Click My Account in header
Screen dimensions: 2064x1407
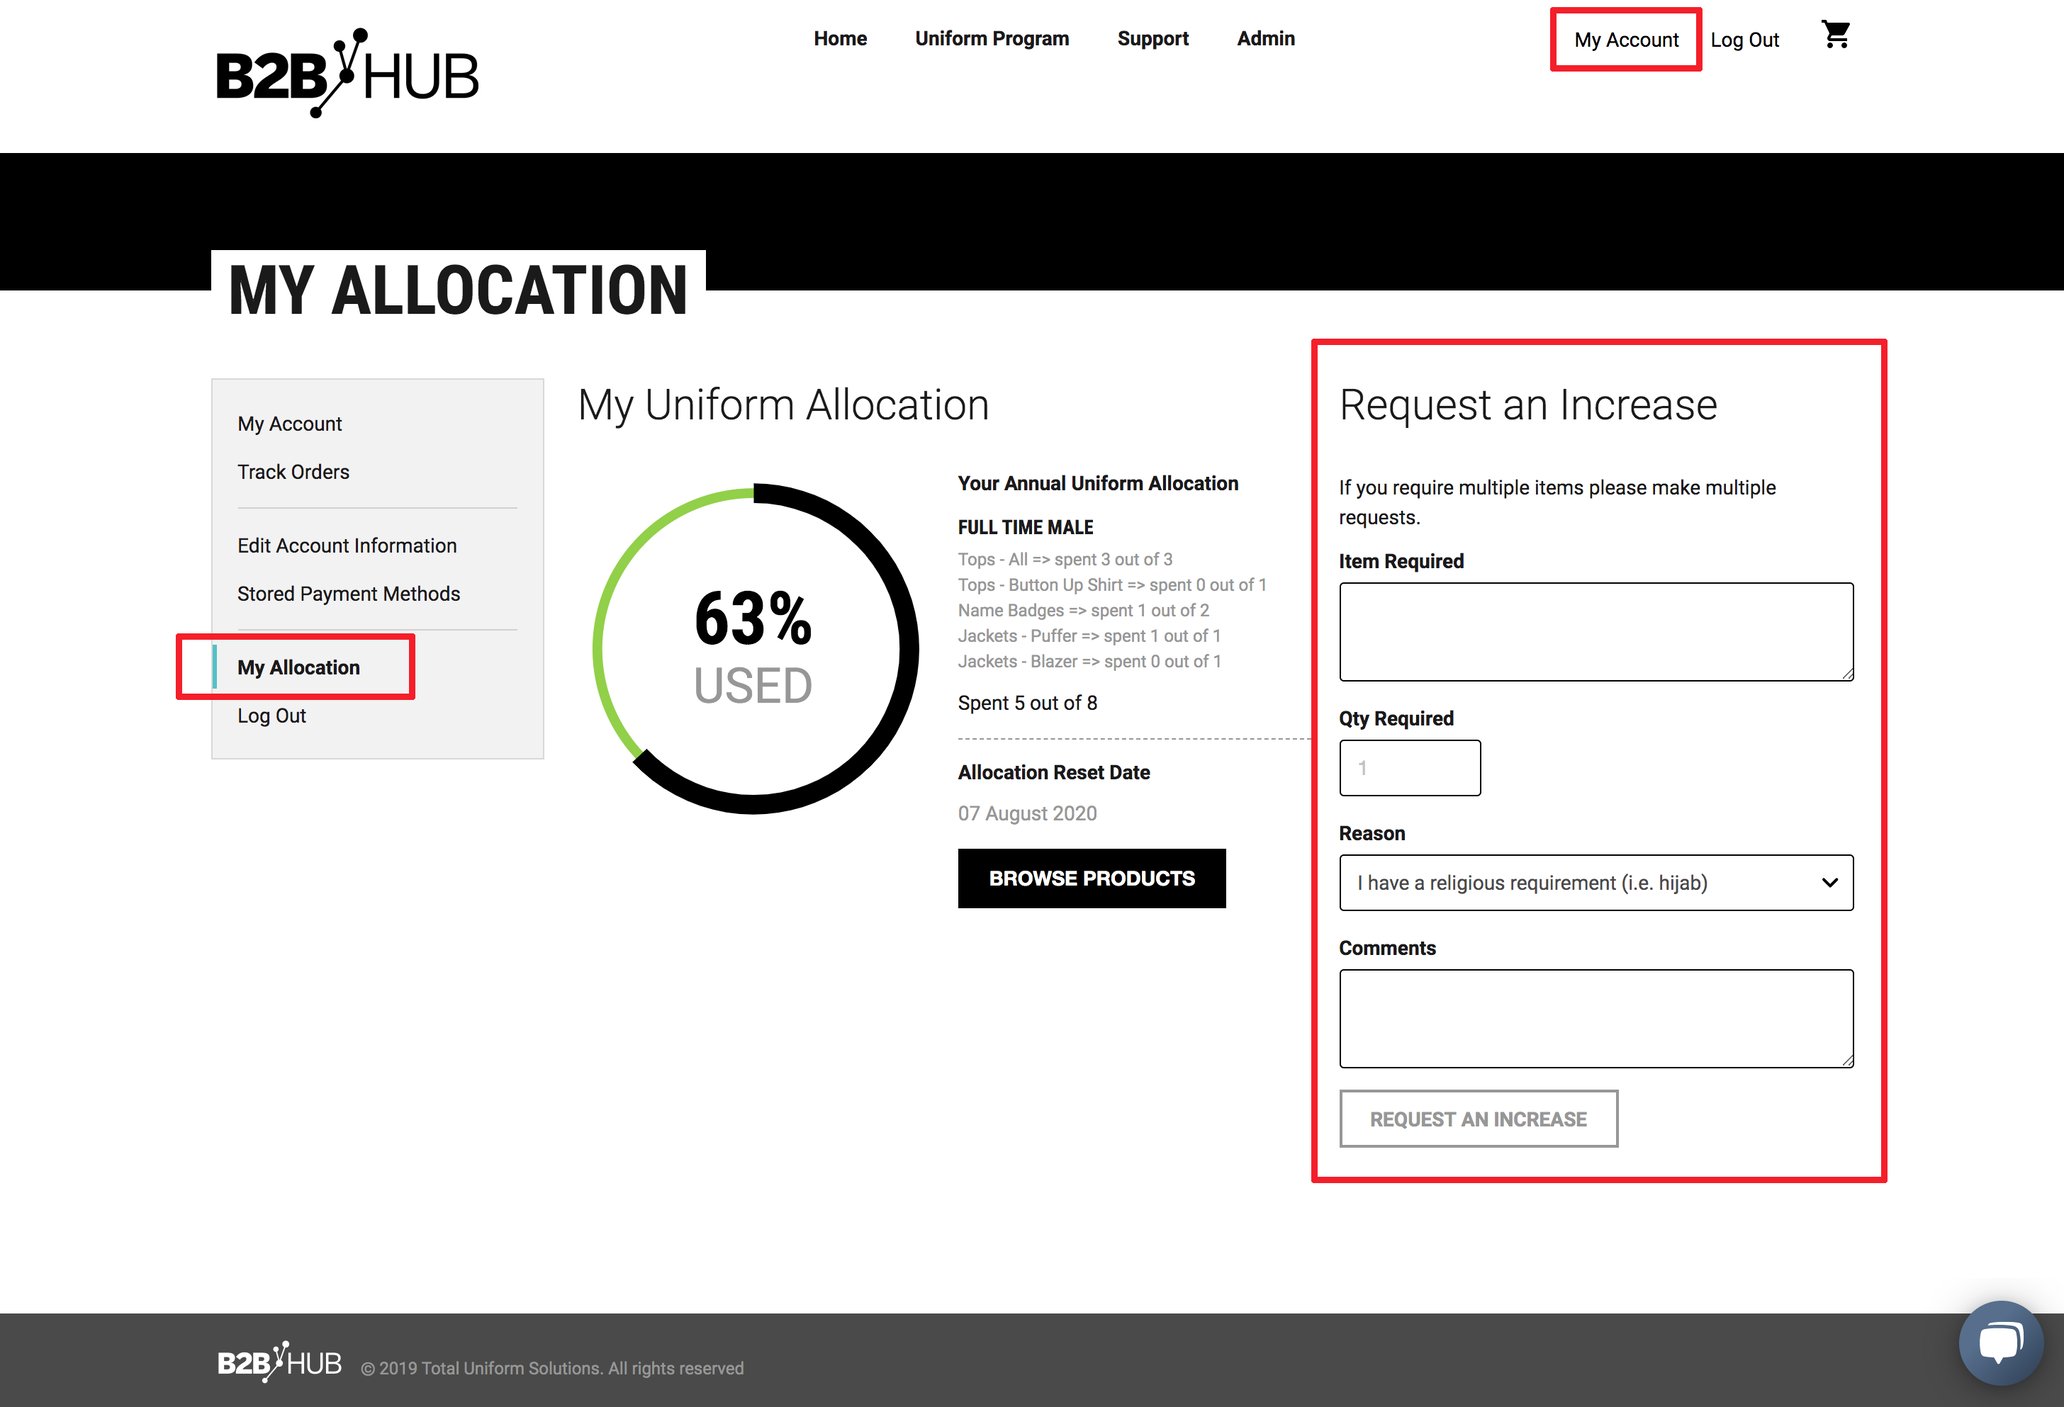1625,40
